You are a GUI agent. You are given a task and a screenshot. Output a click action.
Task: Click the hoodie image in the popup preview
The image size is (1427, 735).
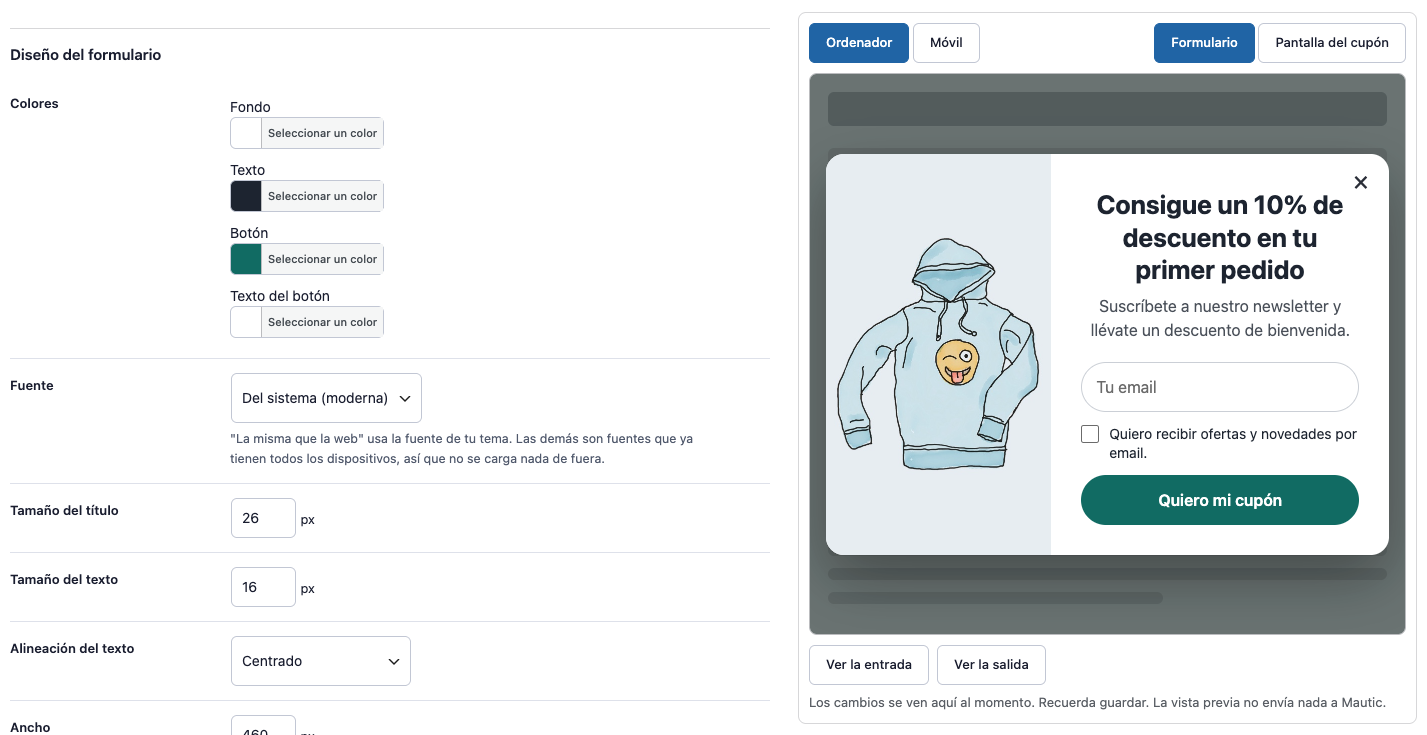pos(938,354)
